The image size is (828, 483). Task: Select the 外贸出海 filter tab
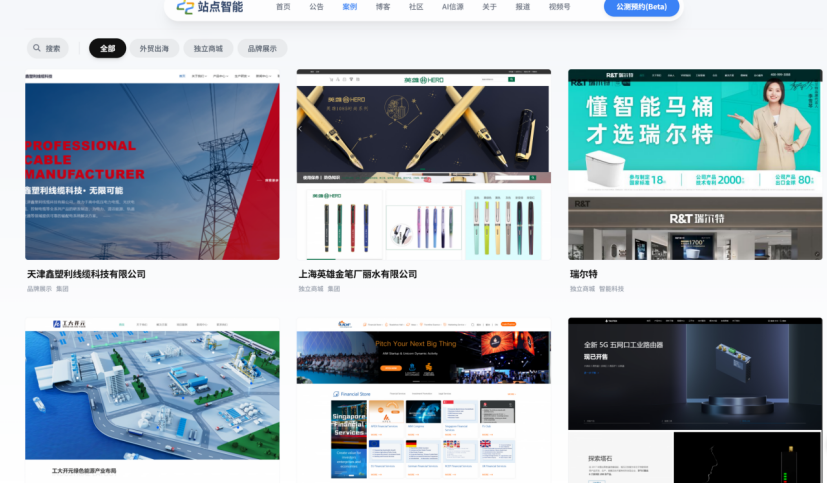154,48
